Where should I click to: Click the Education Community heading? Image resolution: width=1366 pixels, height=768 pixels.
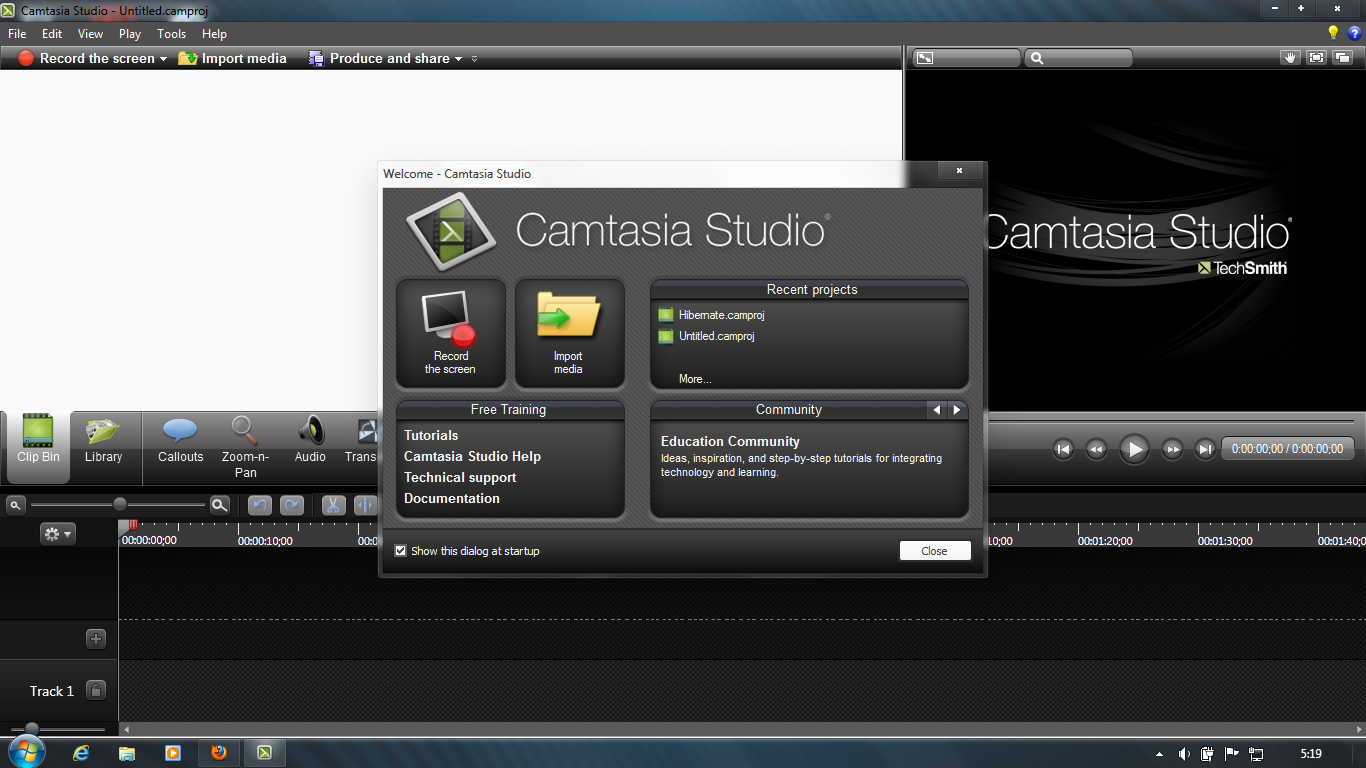730,441
